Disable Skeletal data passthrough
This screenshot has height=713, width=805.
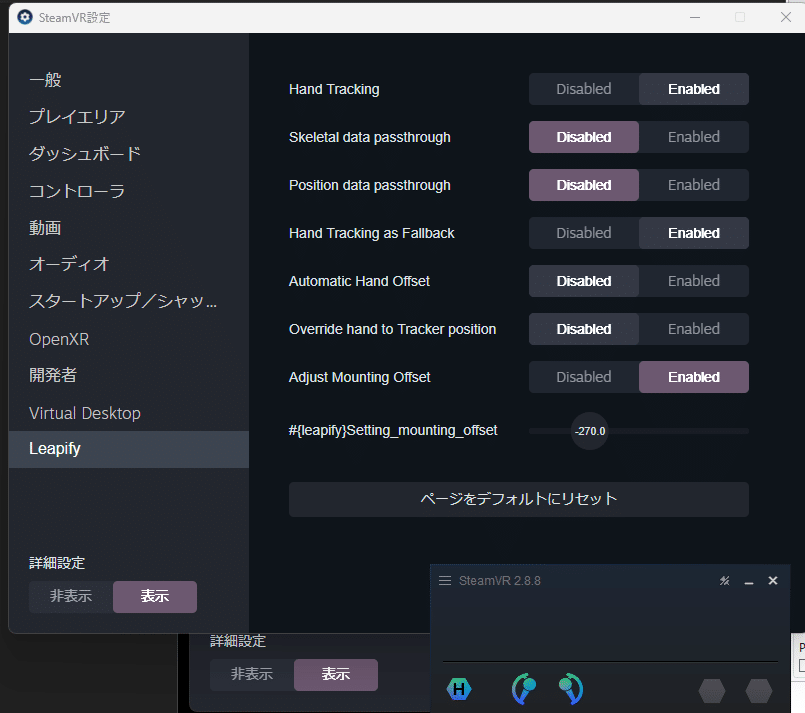click(584, 137)
